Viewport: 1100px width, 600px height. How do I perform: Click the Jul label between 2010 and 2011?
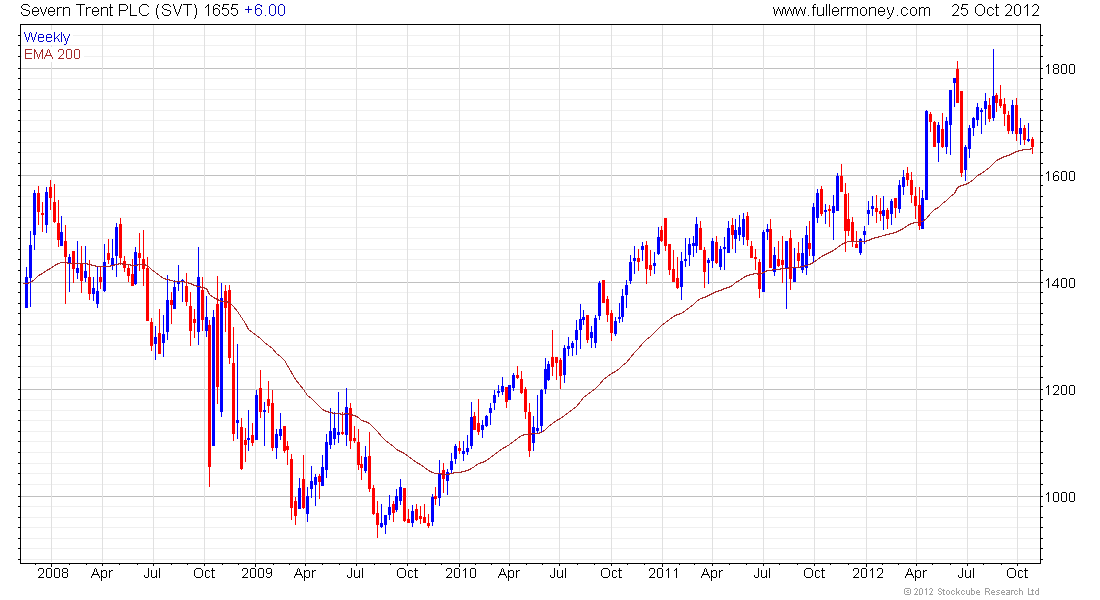558,573
